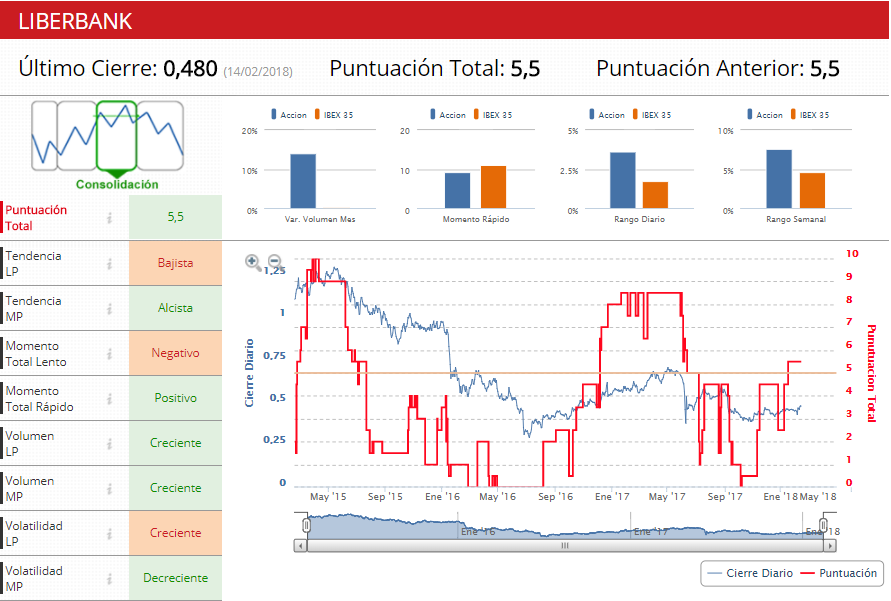Open info icon for Volumen MP
The image size is (891, 601).
pyautogui.click(x=110, y=489)
